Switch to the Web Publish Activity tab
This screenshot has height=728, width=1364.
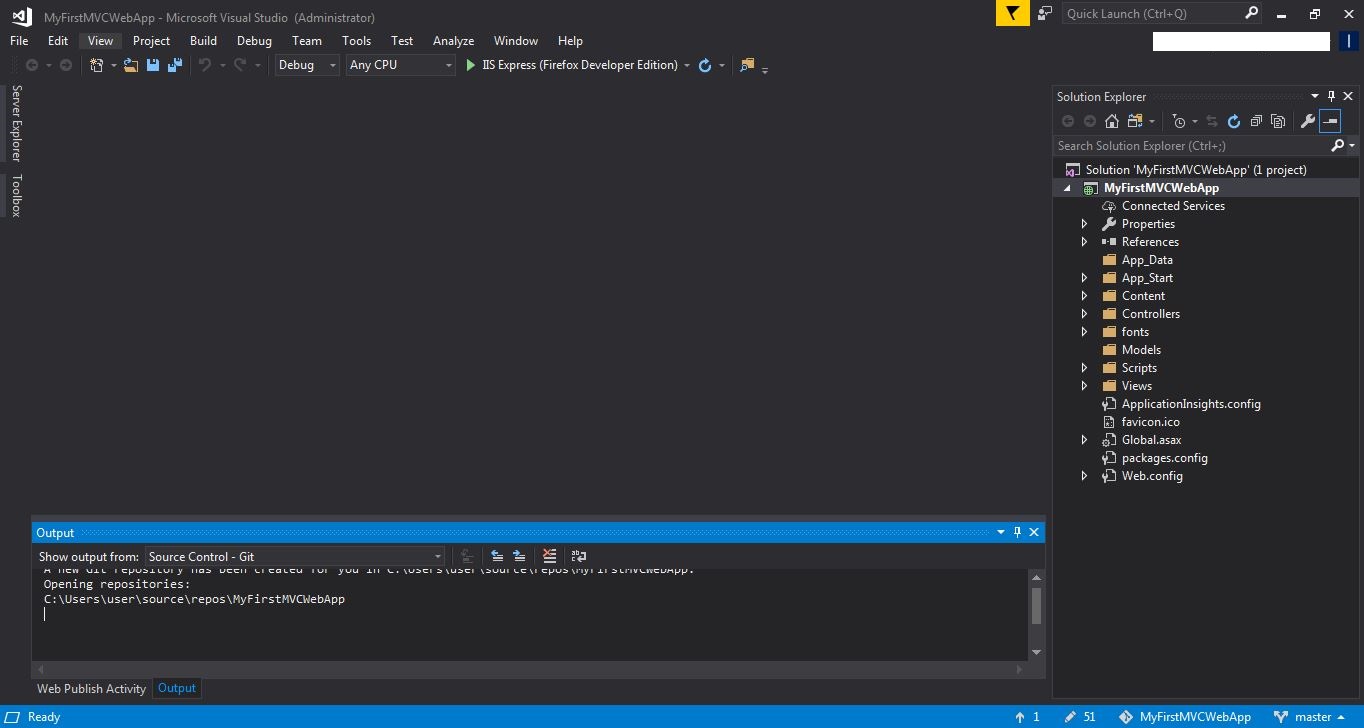[x=91, y=688]
